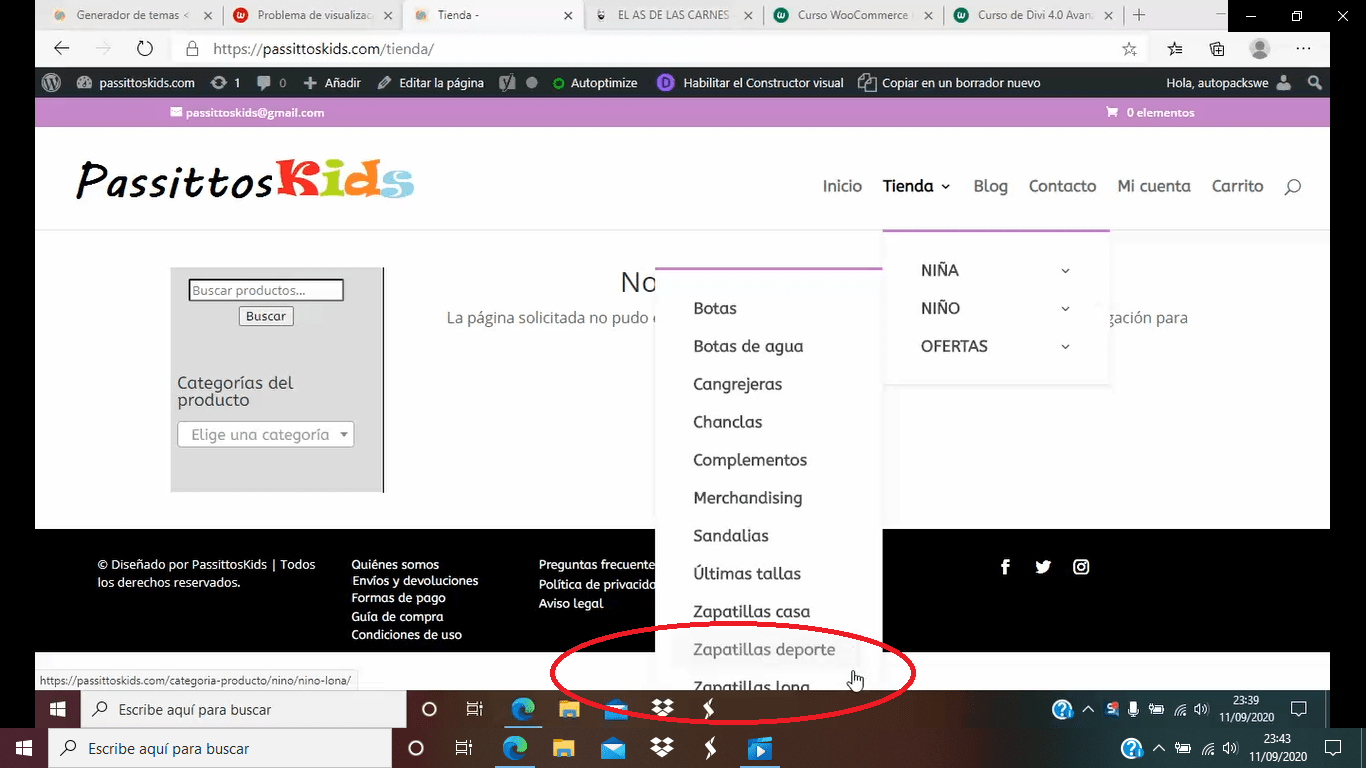Click the WordPress logo in admin bar
Viewport: 1366px width, 768px height.
[51, 83]
